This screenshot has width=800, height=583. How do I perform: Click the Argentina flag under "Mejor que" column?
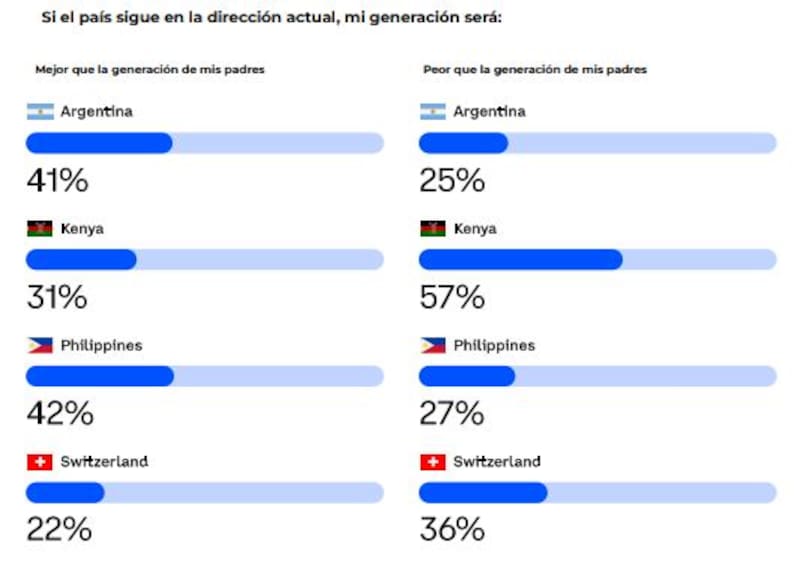39,112
